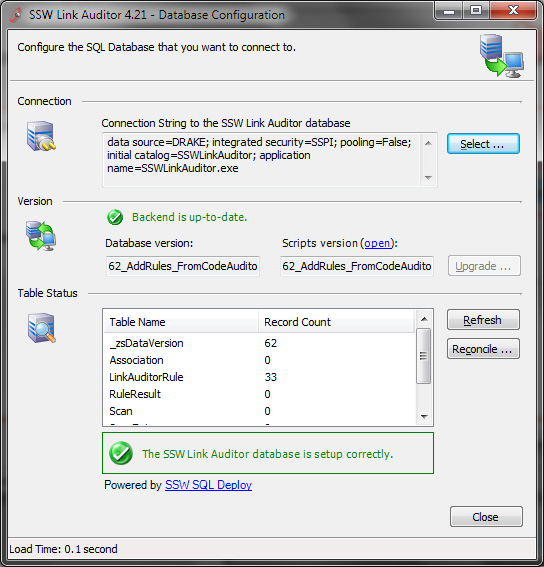Select the Scan table row

coord(259,411)
